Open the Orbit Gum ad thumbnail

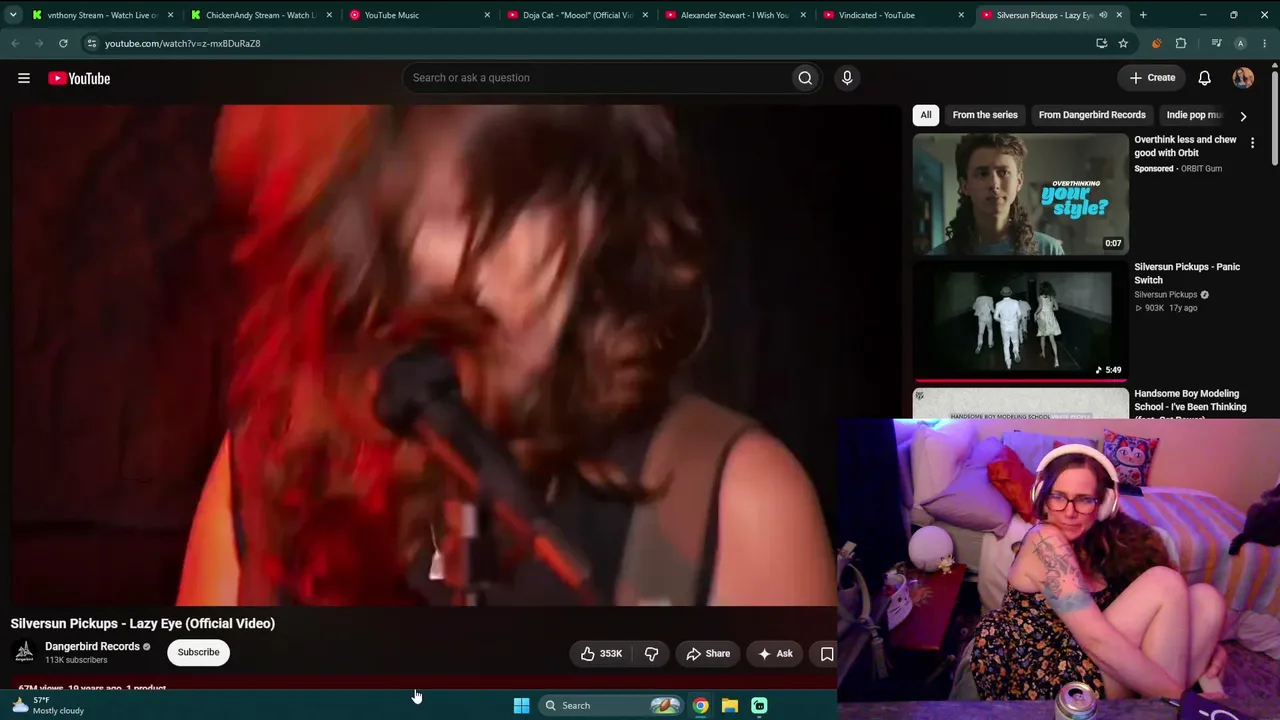tap(1020, 194)
